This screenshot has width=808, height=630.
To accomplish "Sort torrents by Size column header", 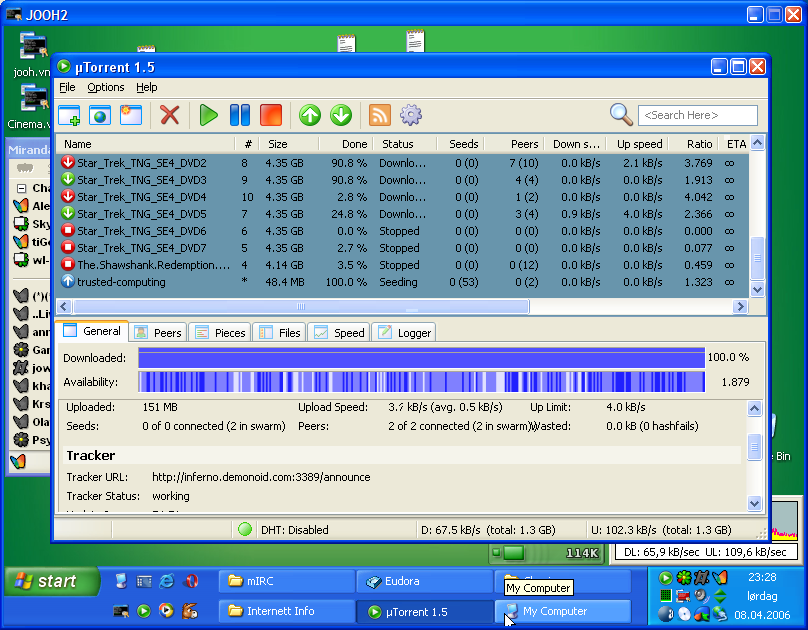I will click(x=289, y=144).
